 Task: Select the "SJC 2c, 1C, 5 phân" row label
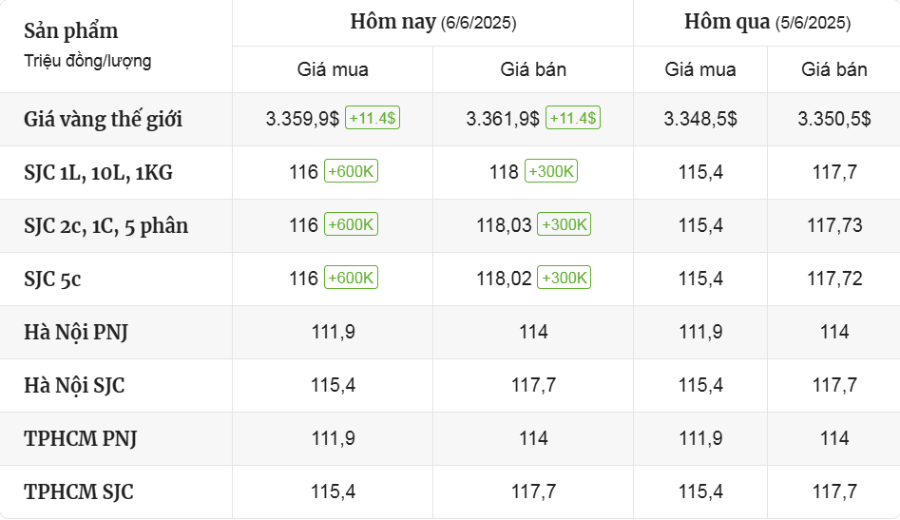pos(106,226)
